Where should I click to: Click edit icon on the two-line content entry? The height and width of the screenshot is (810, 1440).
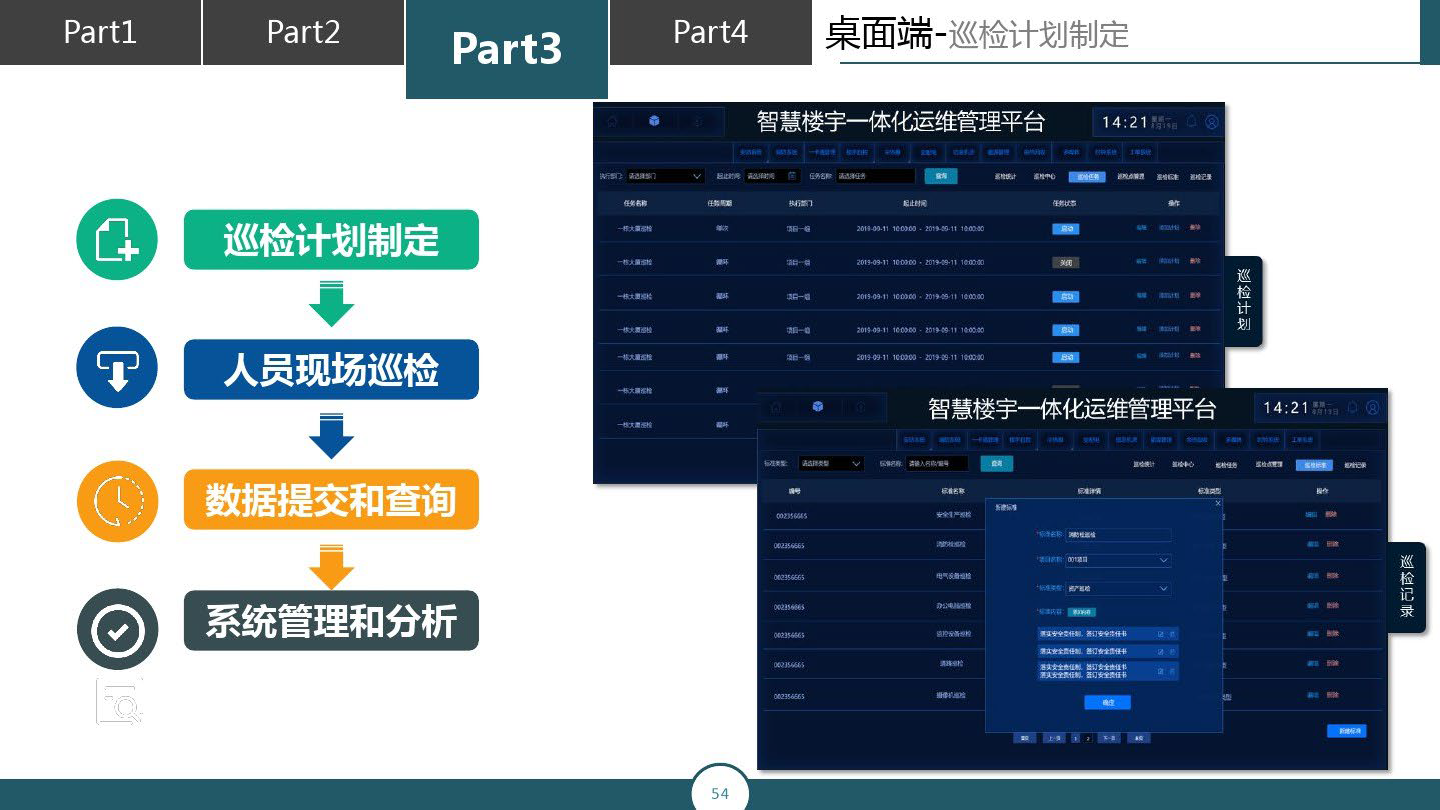[1161, 671]
